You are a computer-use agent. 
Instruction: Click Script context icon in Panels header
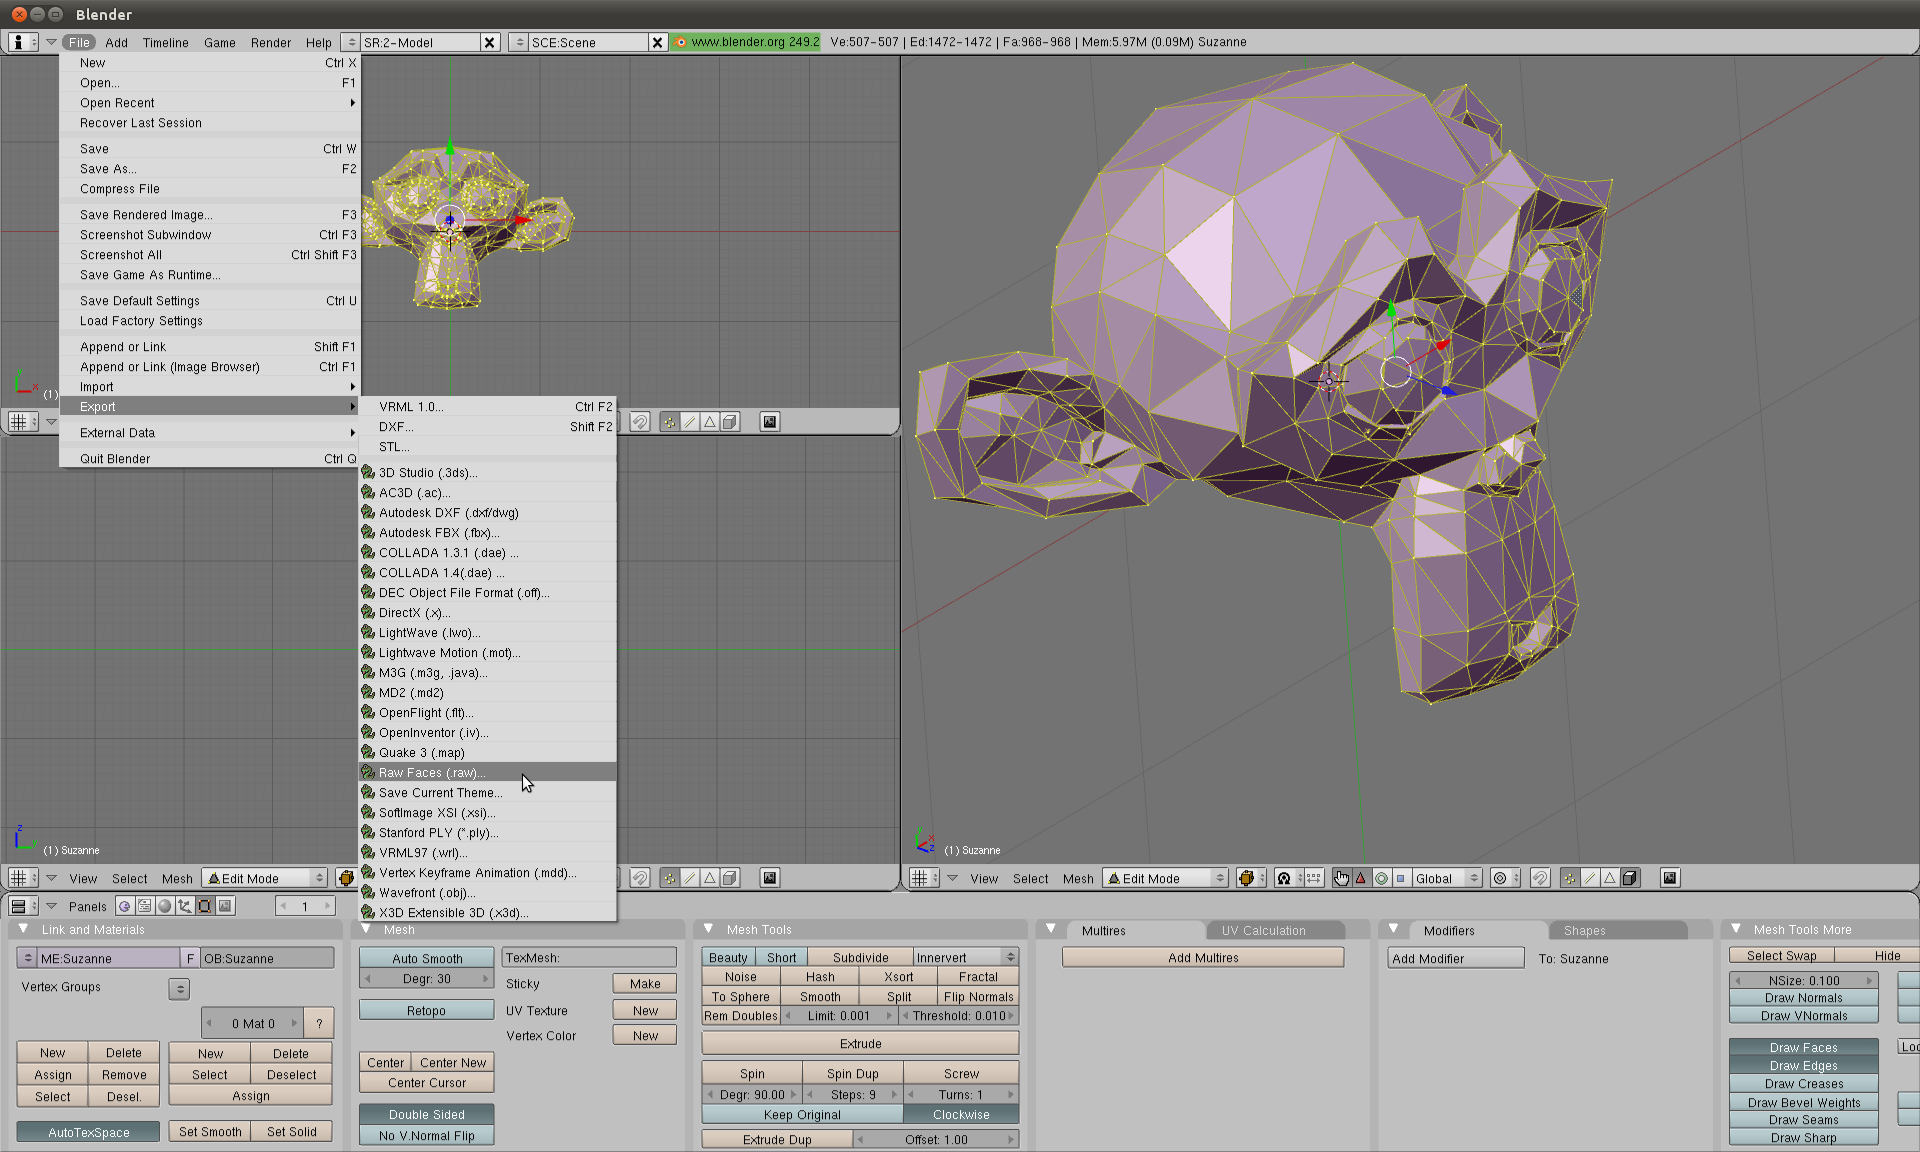[x=145, y=906]
